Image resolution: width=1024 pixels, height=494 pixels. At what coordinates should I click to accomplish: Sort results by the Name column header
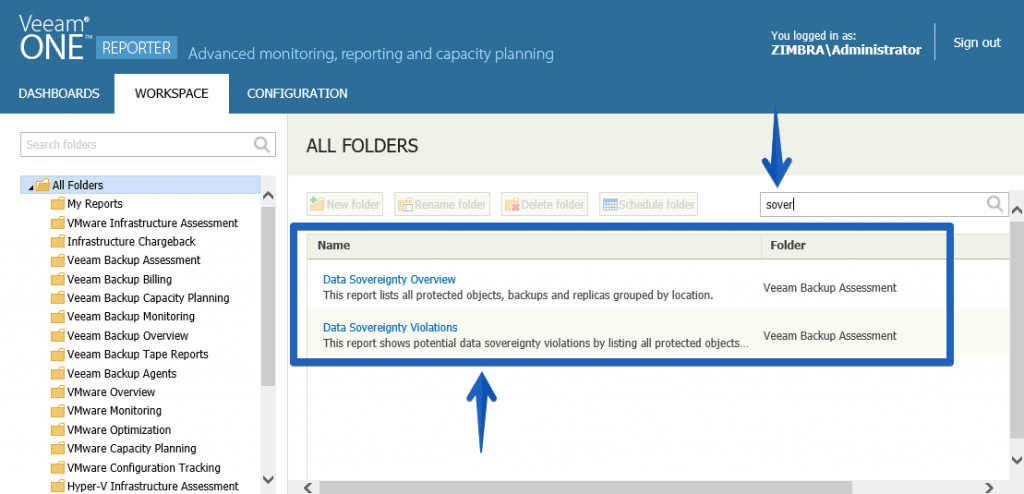coord(334,246)
